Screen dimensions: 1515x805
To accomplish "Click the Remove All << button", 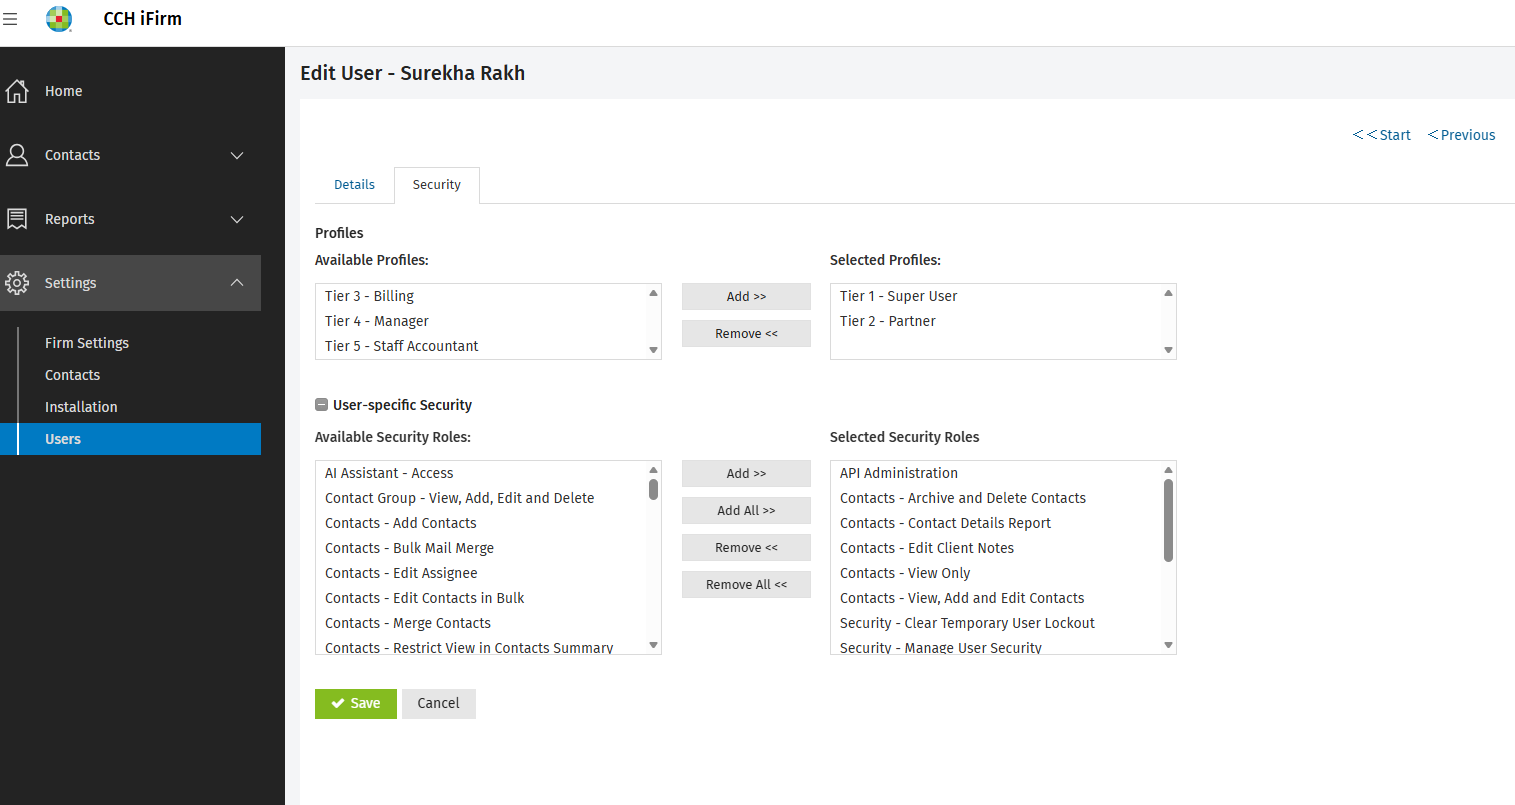I will point(746,585).
